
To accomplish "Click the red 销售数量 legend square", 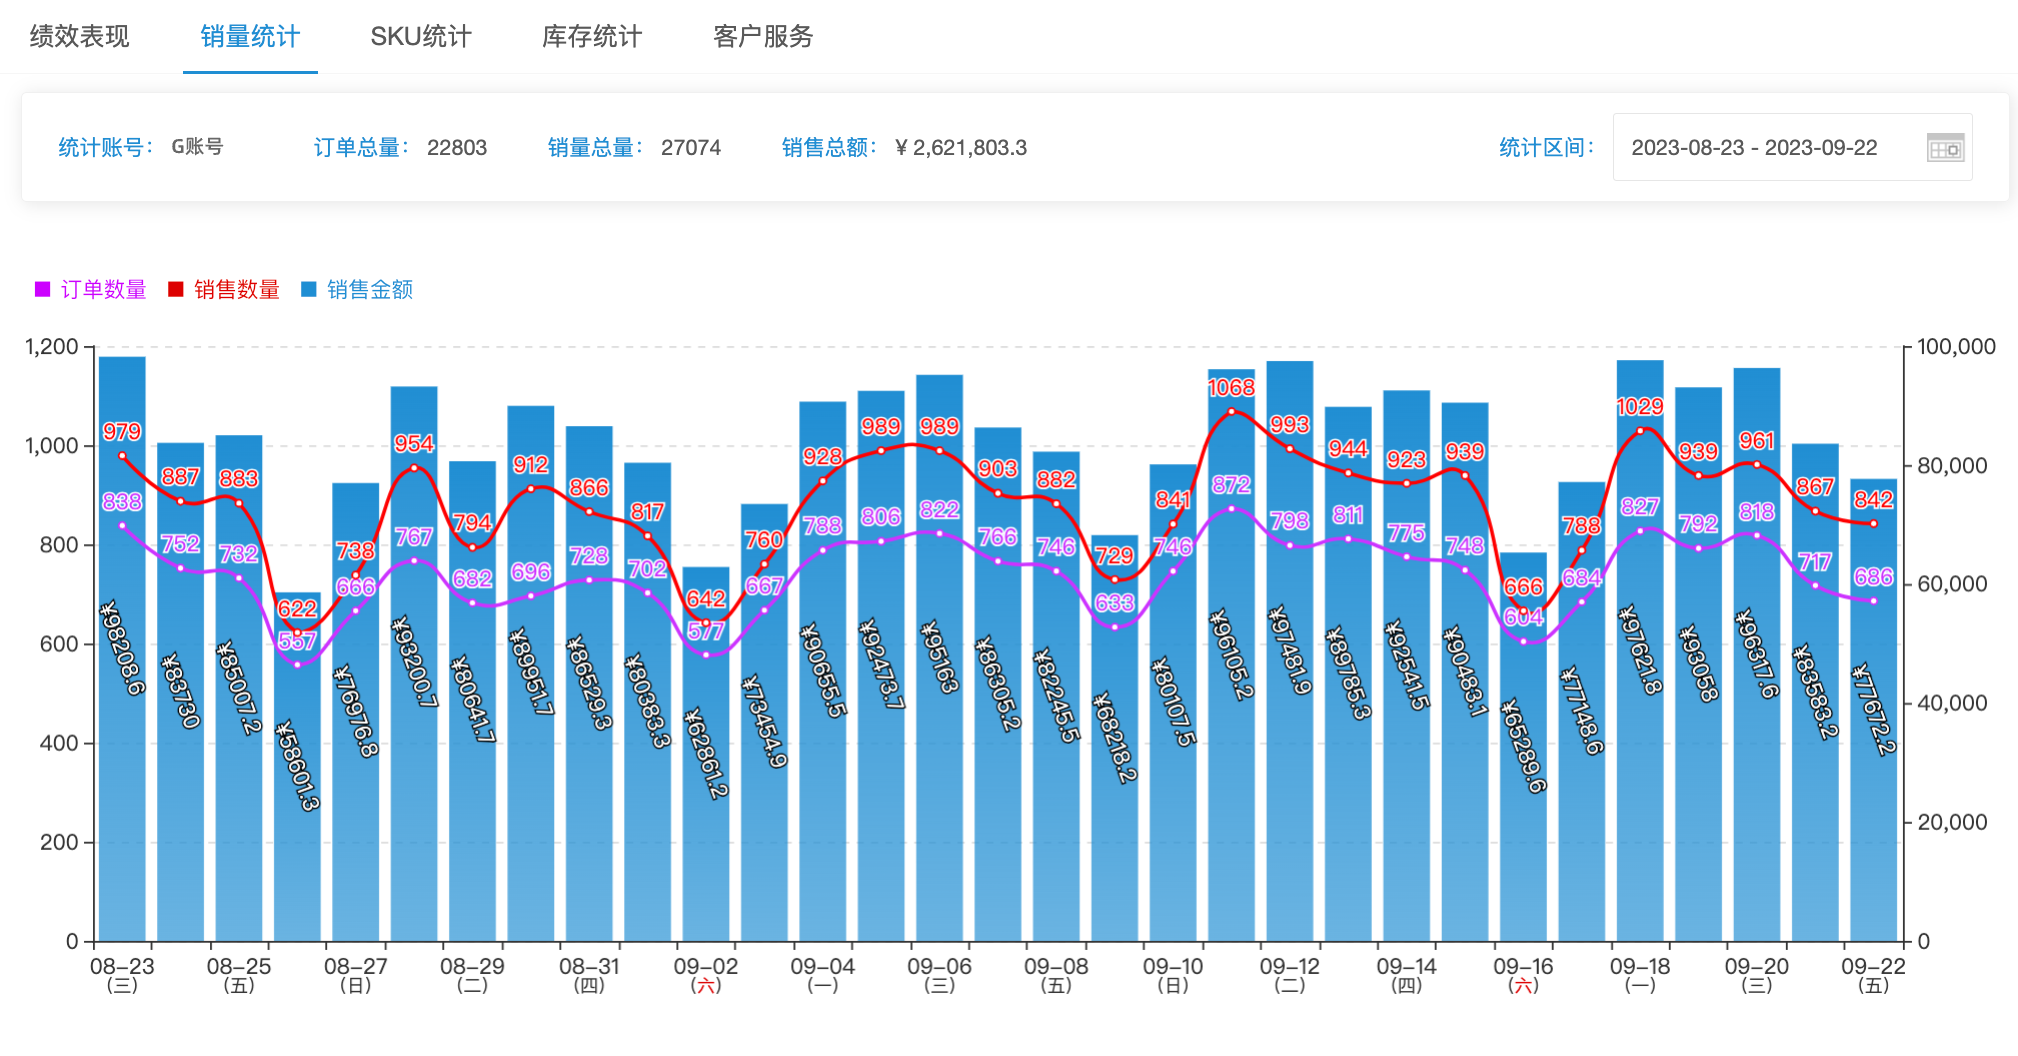I will pos(176,290).
